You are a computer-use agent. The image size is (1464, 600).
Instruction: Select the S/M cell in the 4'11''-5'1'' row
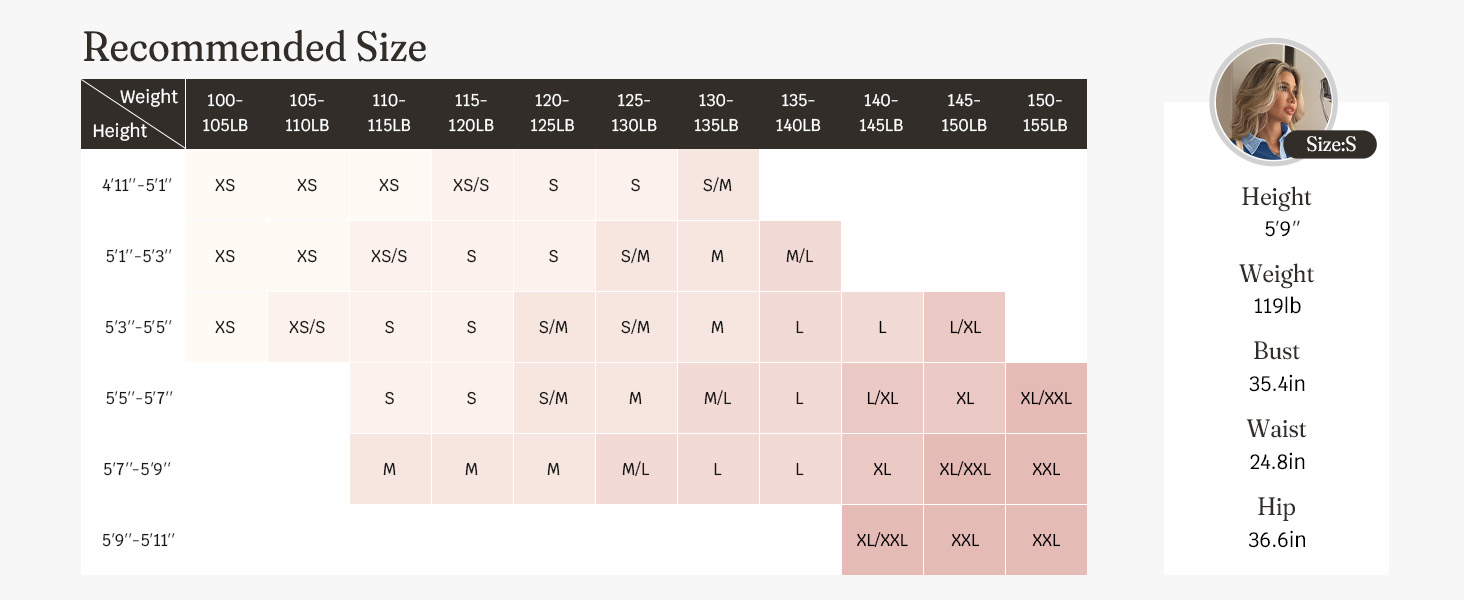717,185
